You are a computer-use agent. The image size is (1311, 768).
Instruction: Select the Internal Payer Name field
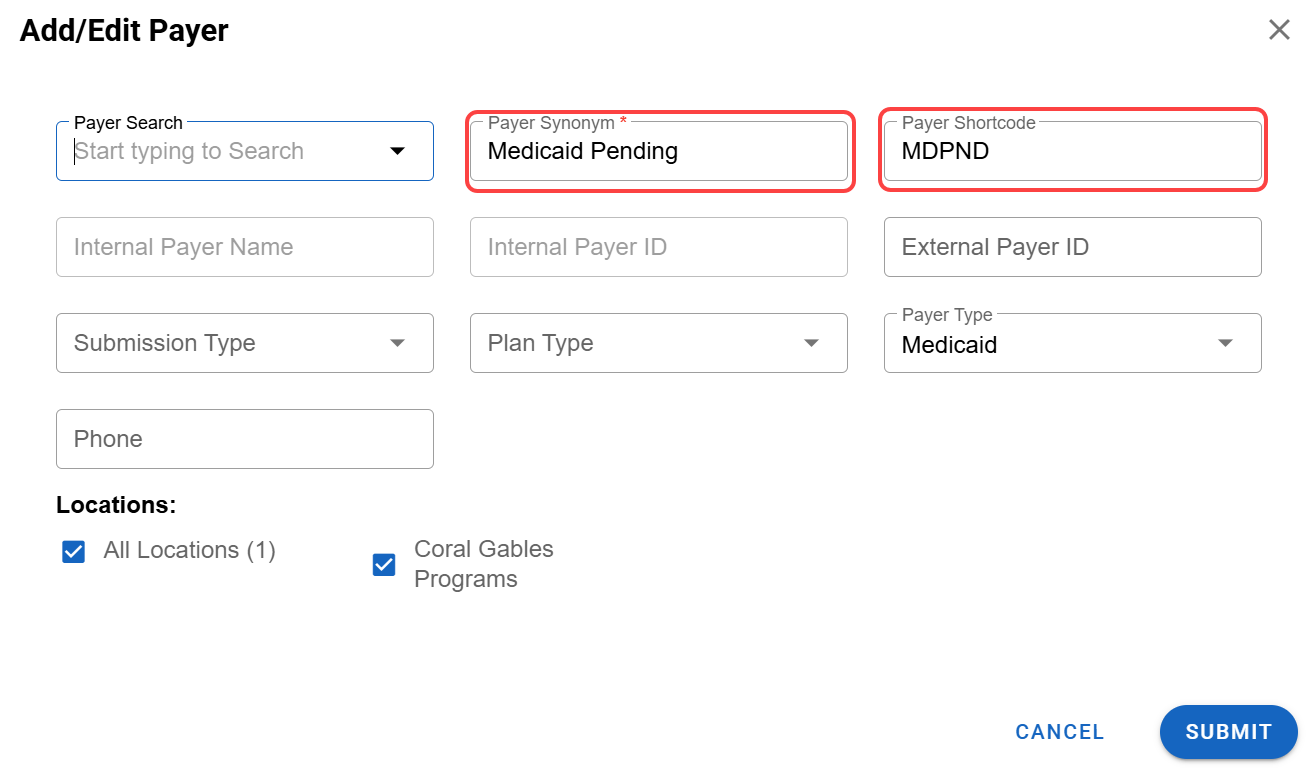pyautogui.click(x=245, y=247)
